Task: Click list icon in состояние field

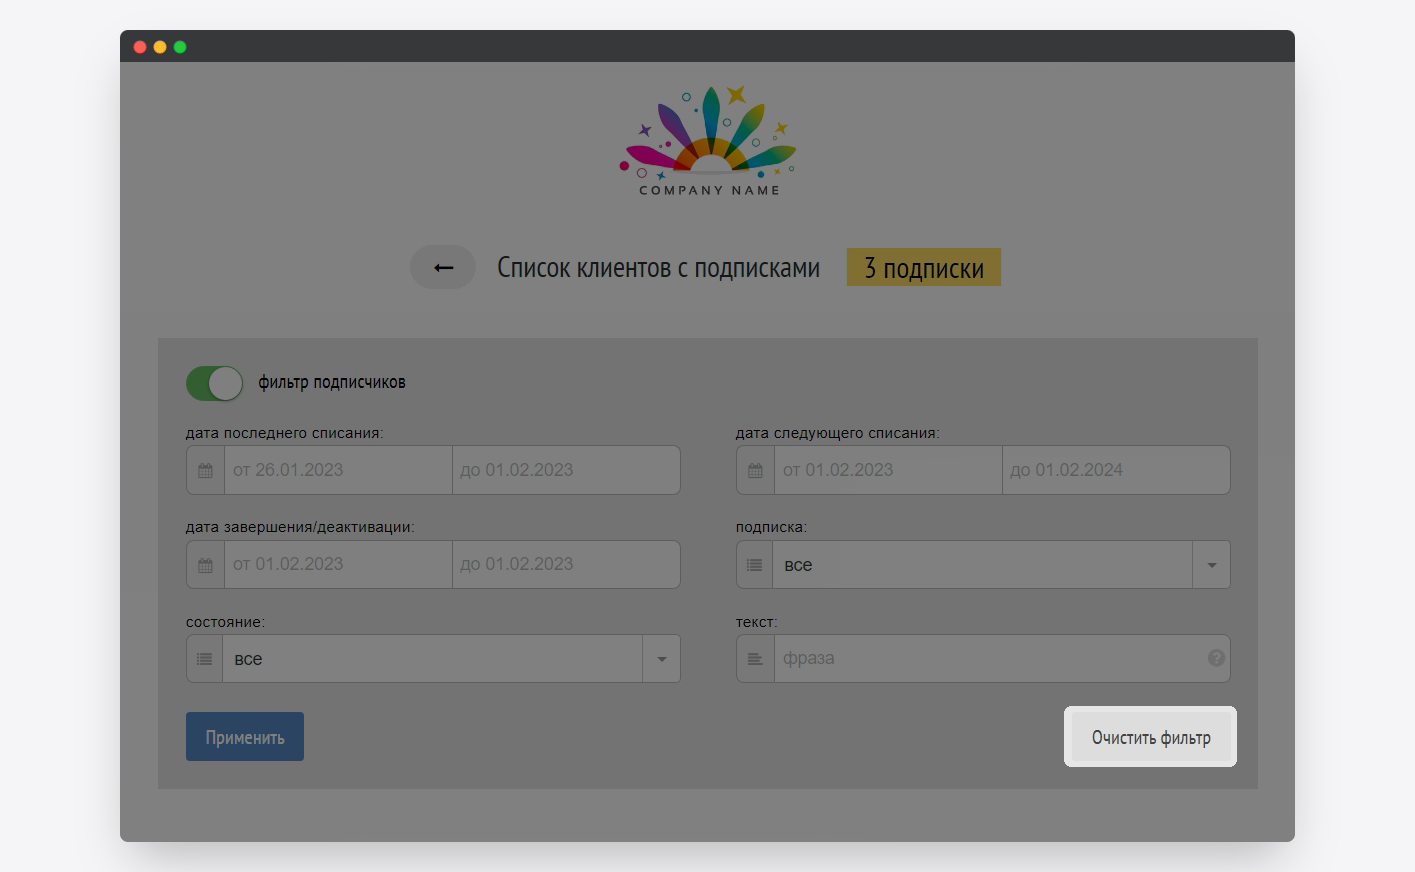Action: coord(205,659)
